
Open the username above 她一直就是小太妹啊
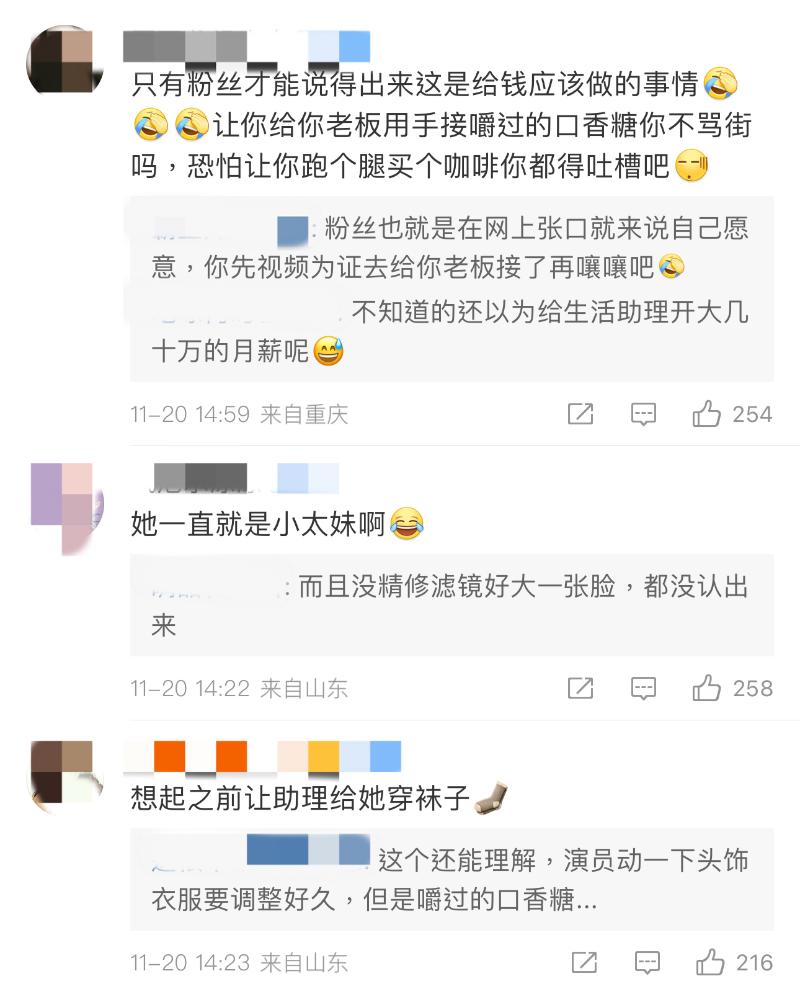tap(244, 477)
